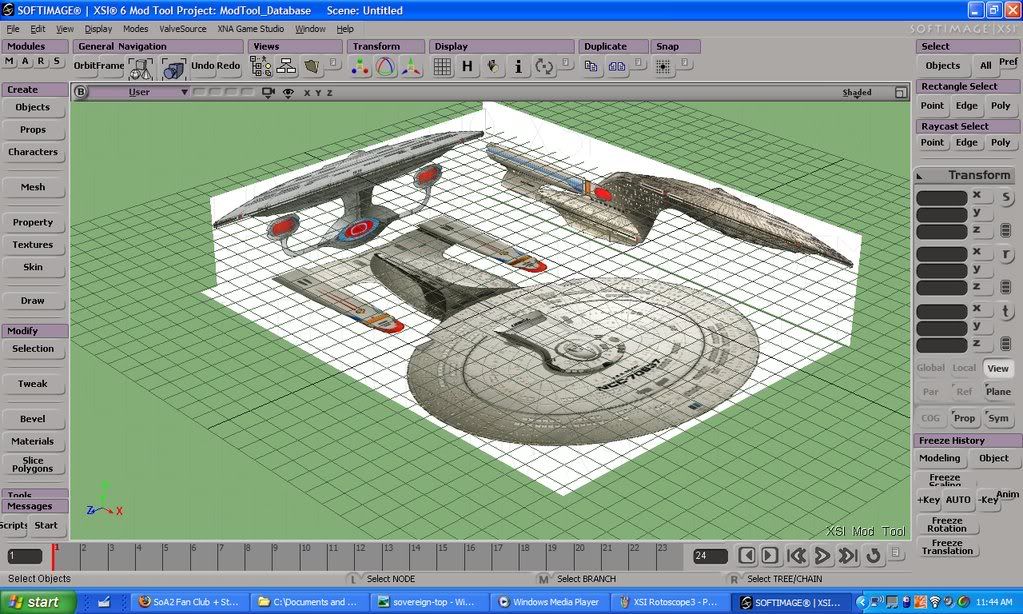Open the User view dropdown
The image size is (1023, 614).
(139, 92)
